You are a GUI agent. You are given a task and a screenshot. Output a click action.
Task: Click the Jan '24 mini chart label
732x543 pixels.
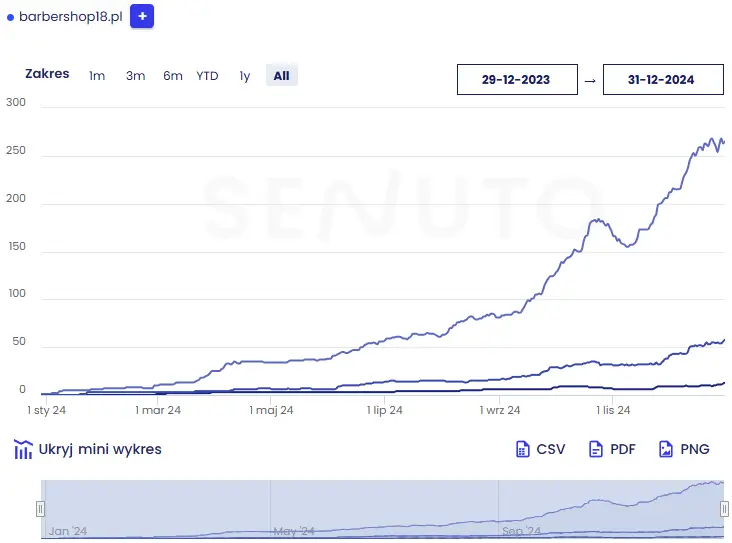(68, 531)
